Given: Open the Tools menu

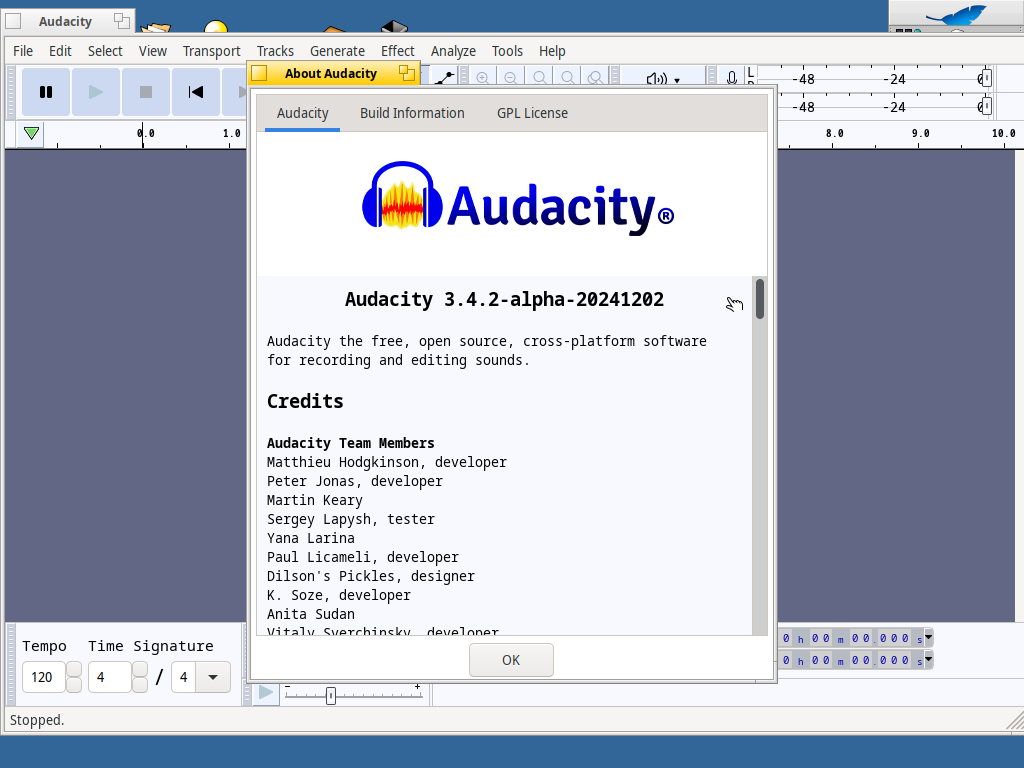Looking at the screenshot, I should point(507,51).
